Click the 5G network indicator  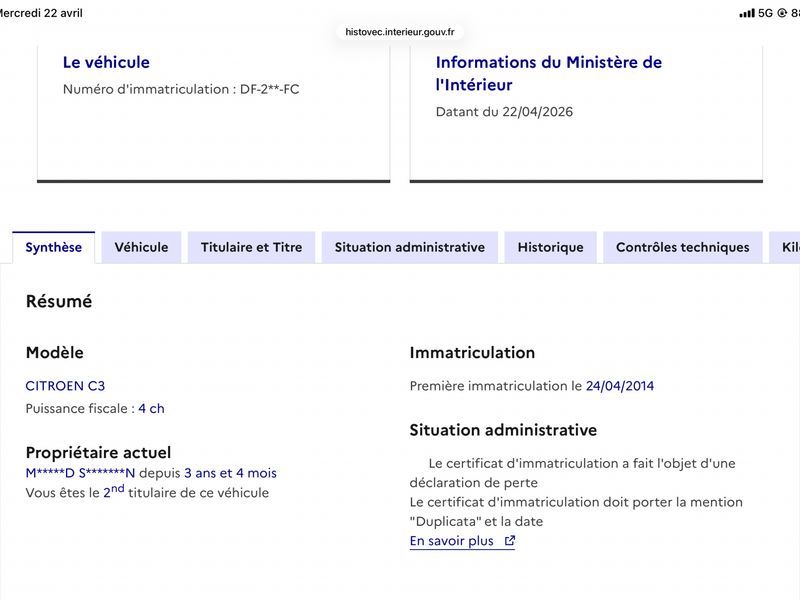click(x=765, y=13)
